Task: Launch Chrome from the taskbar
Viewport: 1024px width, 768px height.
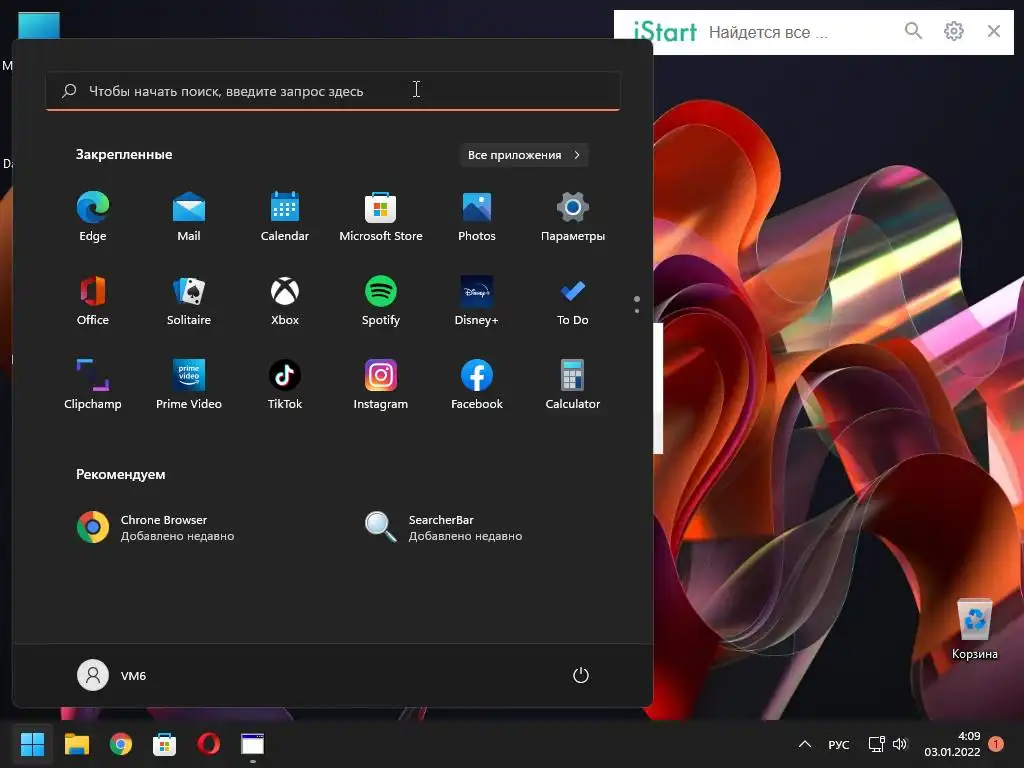Action: click(x=120, y=744)
